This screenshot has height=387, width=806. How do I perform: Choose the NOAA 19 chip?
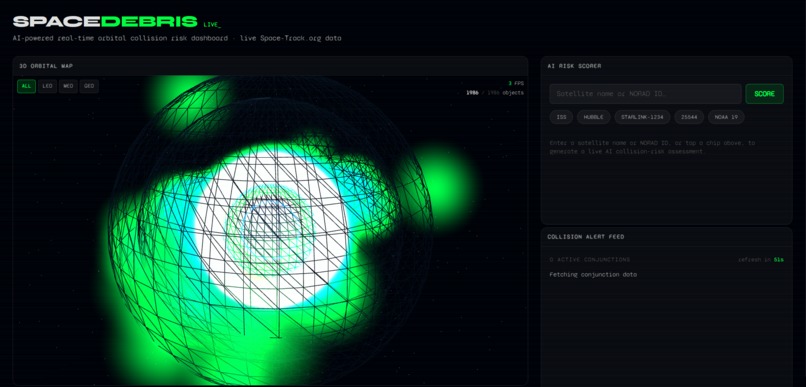tap(726, 117)
